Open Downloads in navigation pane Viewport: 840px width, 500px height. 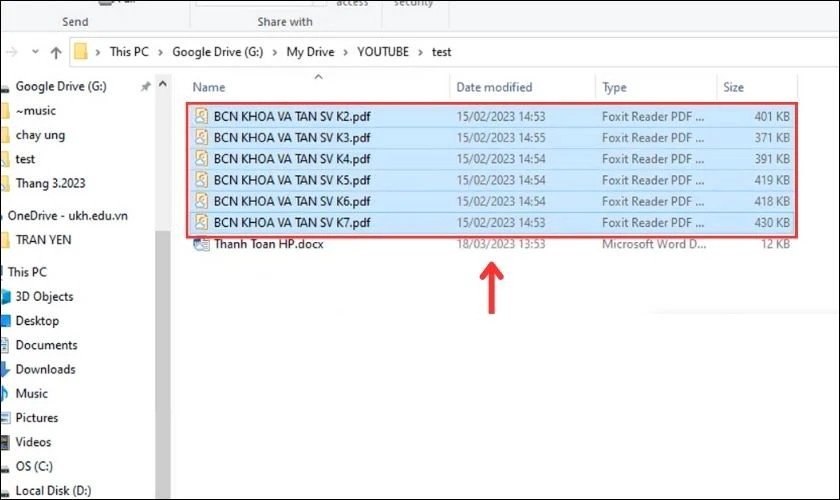coord(46,369)
